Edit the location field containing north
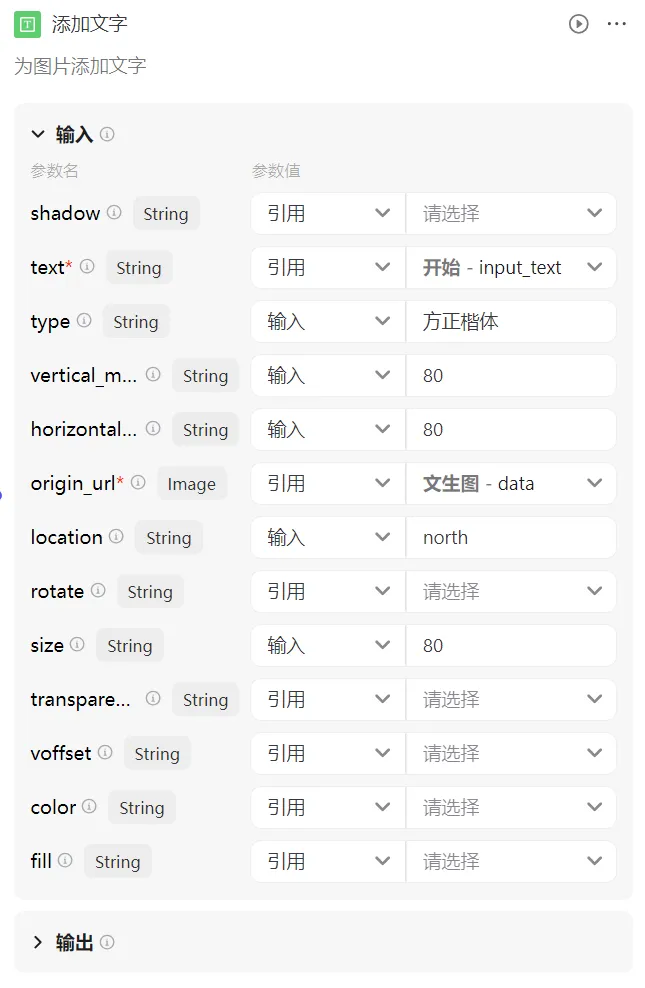This screenshot has width=645, height=988. tap(511, 537)
